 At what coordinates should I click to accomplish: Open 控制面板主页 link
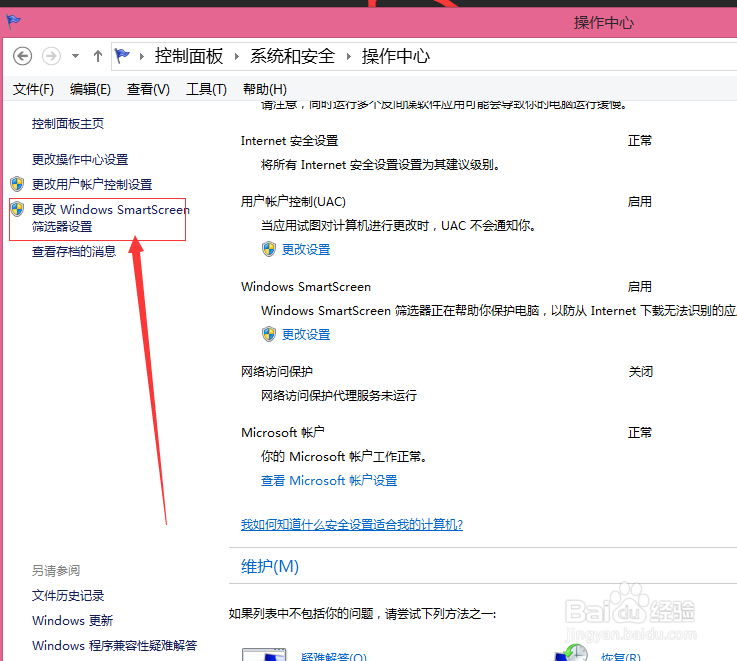click(68, 124)
